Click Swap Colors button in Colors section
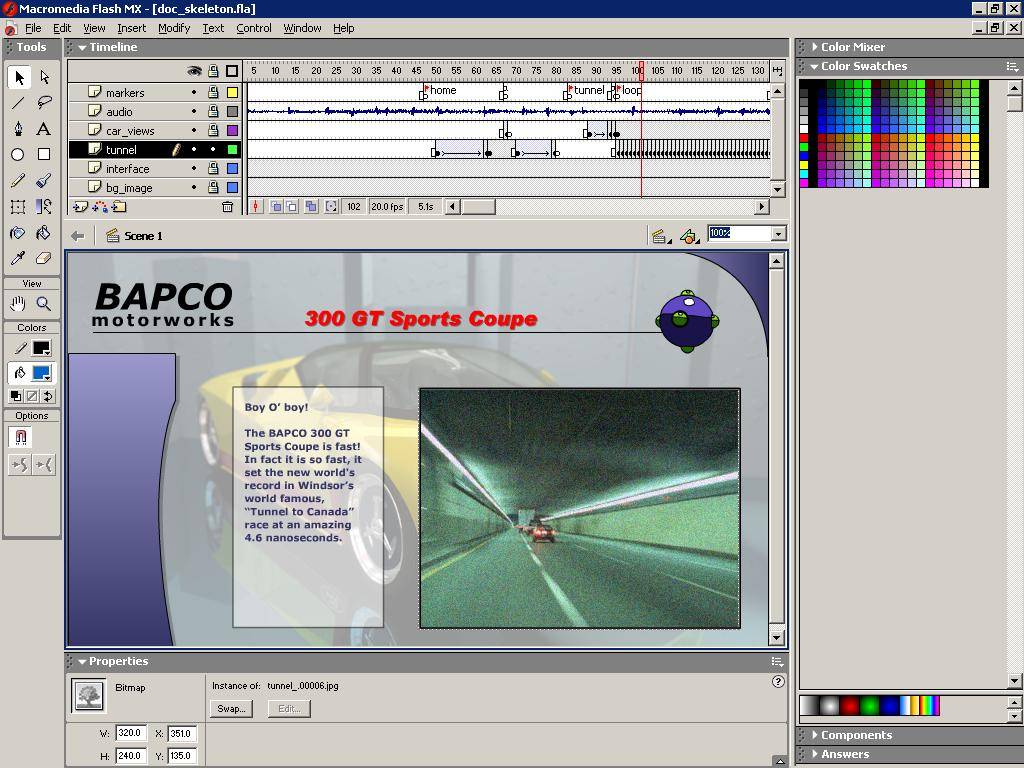The width and height of the screenshot is (1024, 768). tap(48, 396)
